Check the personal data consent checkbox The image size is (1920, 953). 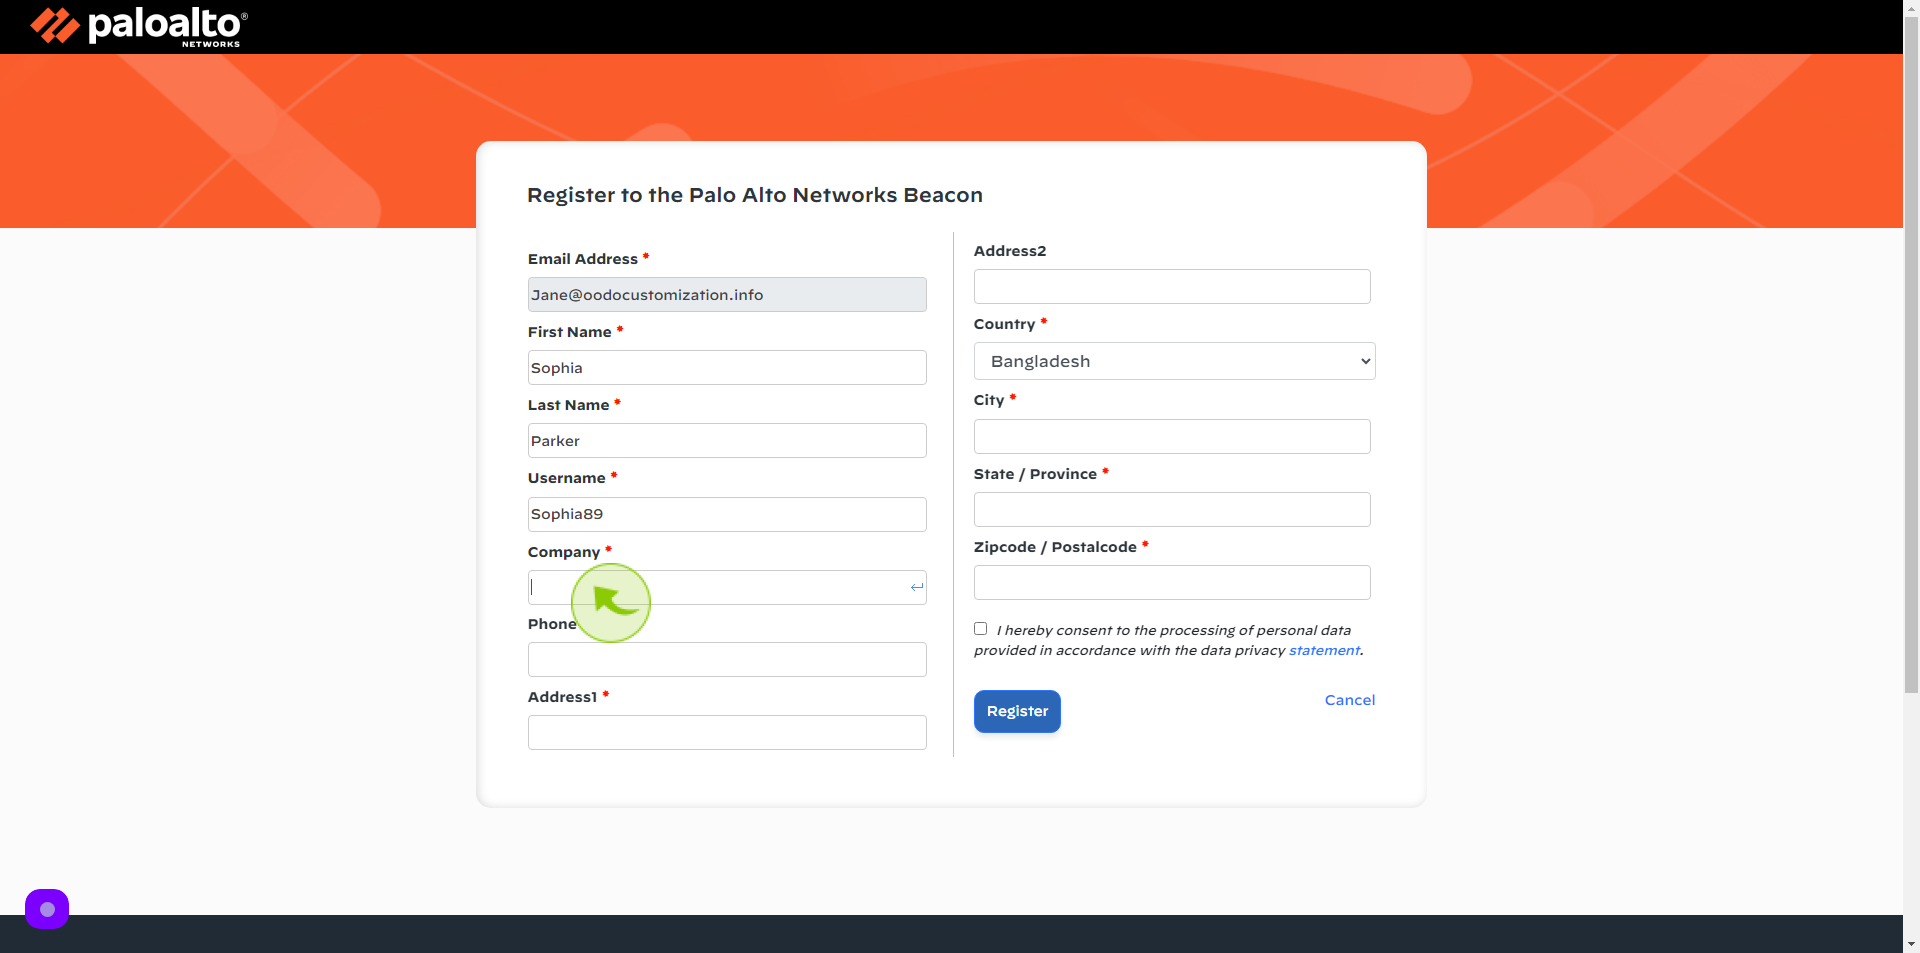[980, 629]
